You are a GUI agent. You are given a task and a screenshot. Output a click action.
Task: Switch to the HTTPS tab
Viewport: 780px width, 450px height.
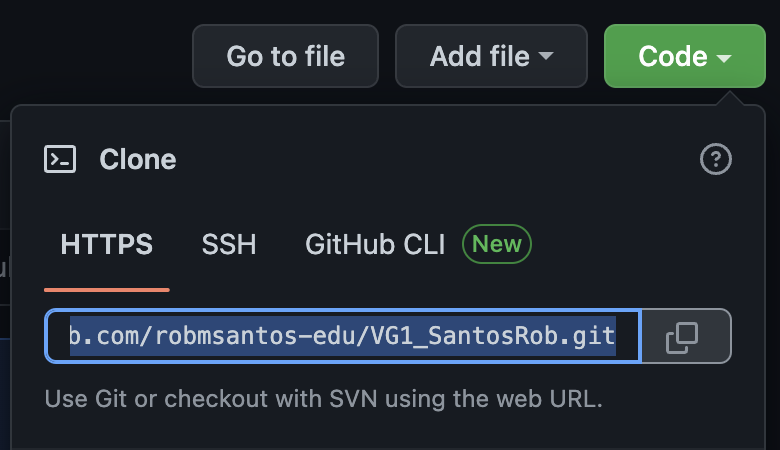pyautogui.click(x=107, y=245)
